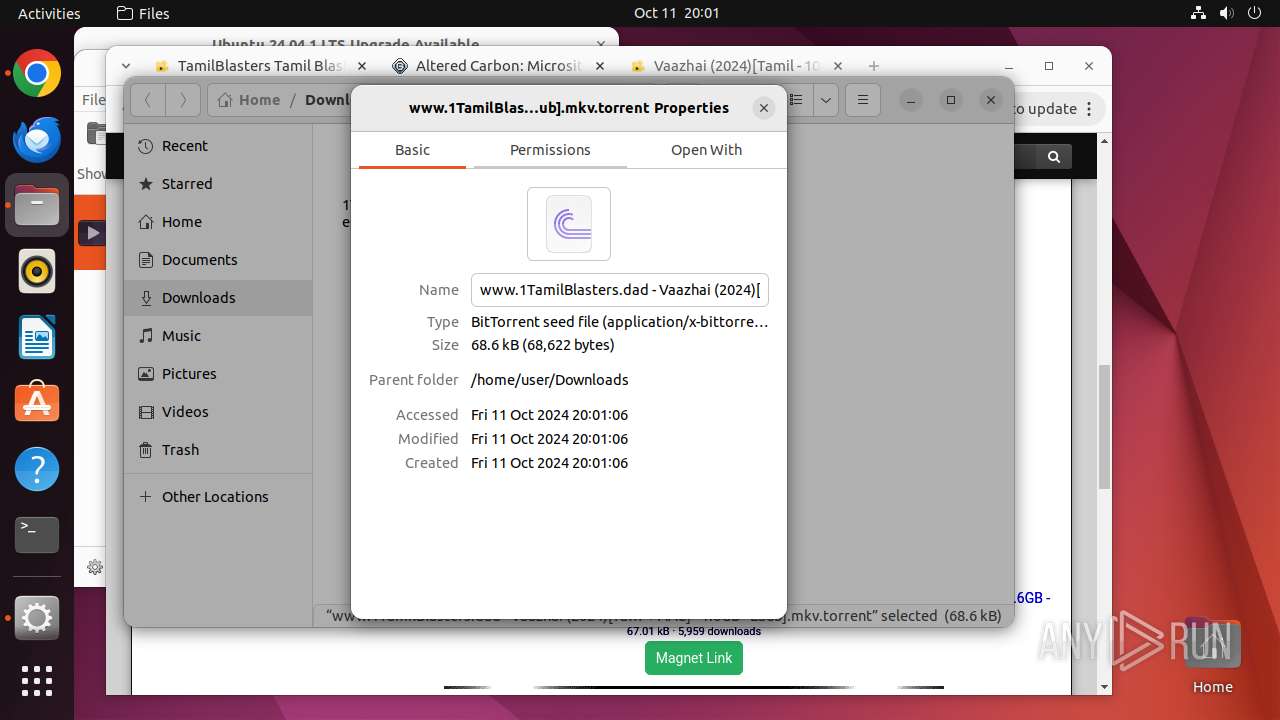The height and width of the screenshot is (720, 1280).
Task: Open the clock and calendar panel
Action: (676, 13)
